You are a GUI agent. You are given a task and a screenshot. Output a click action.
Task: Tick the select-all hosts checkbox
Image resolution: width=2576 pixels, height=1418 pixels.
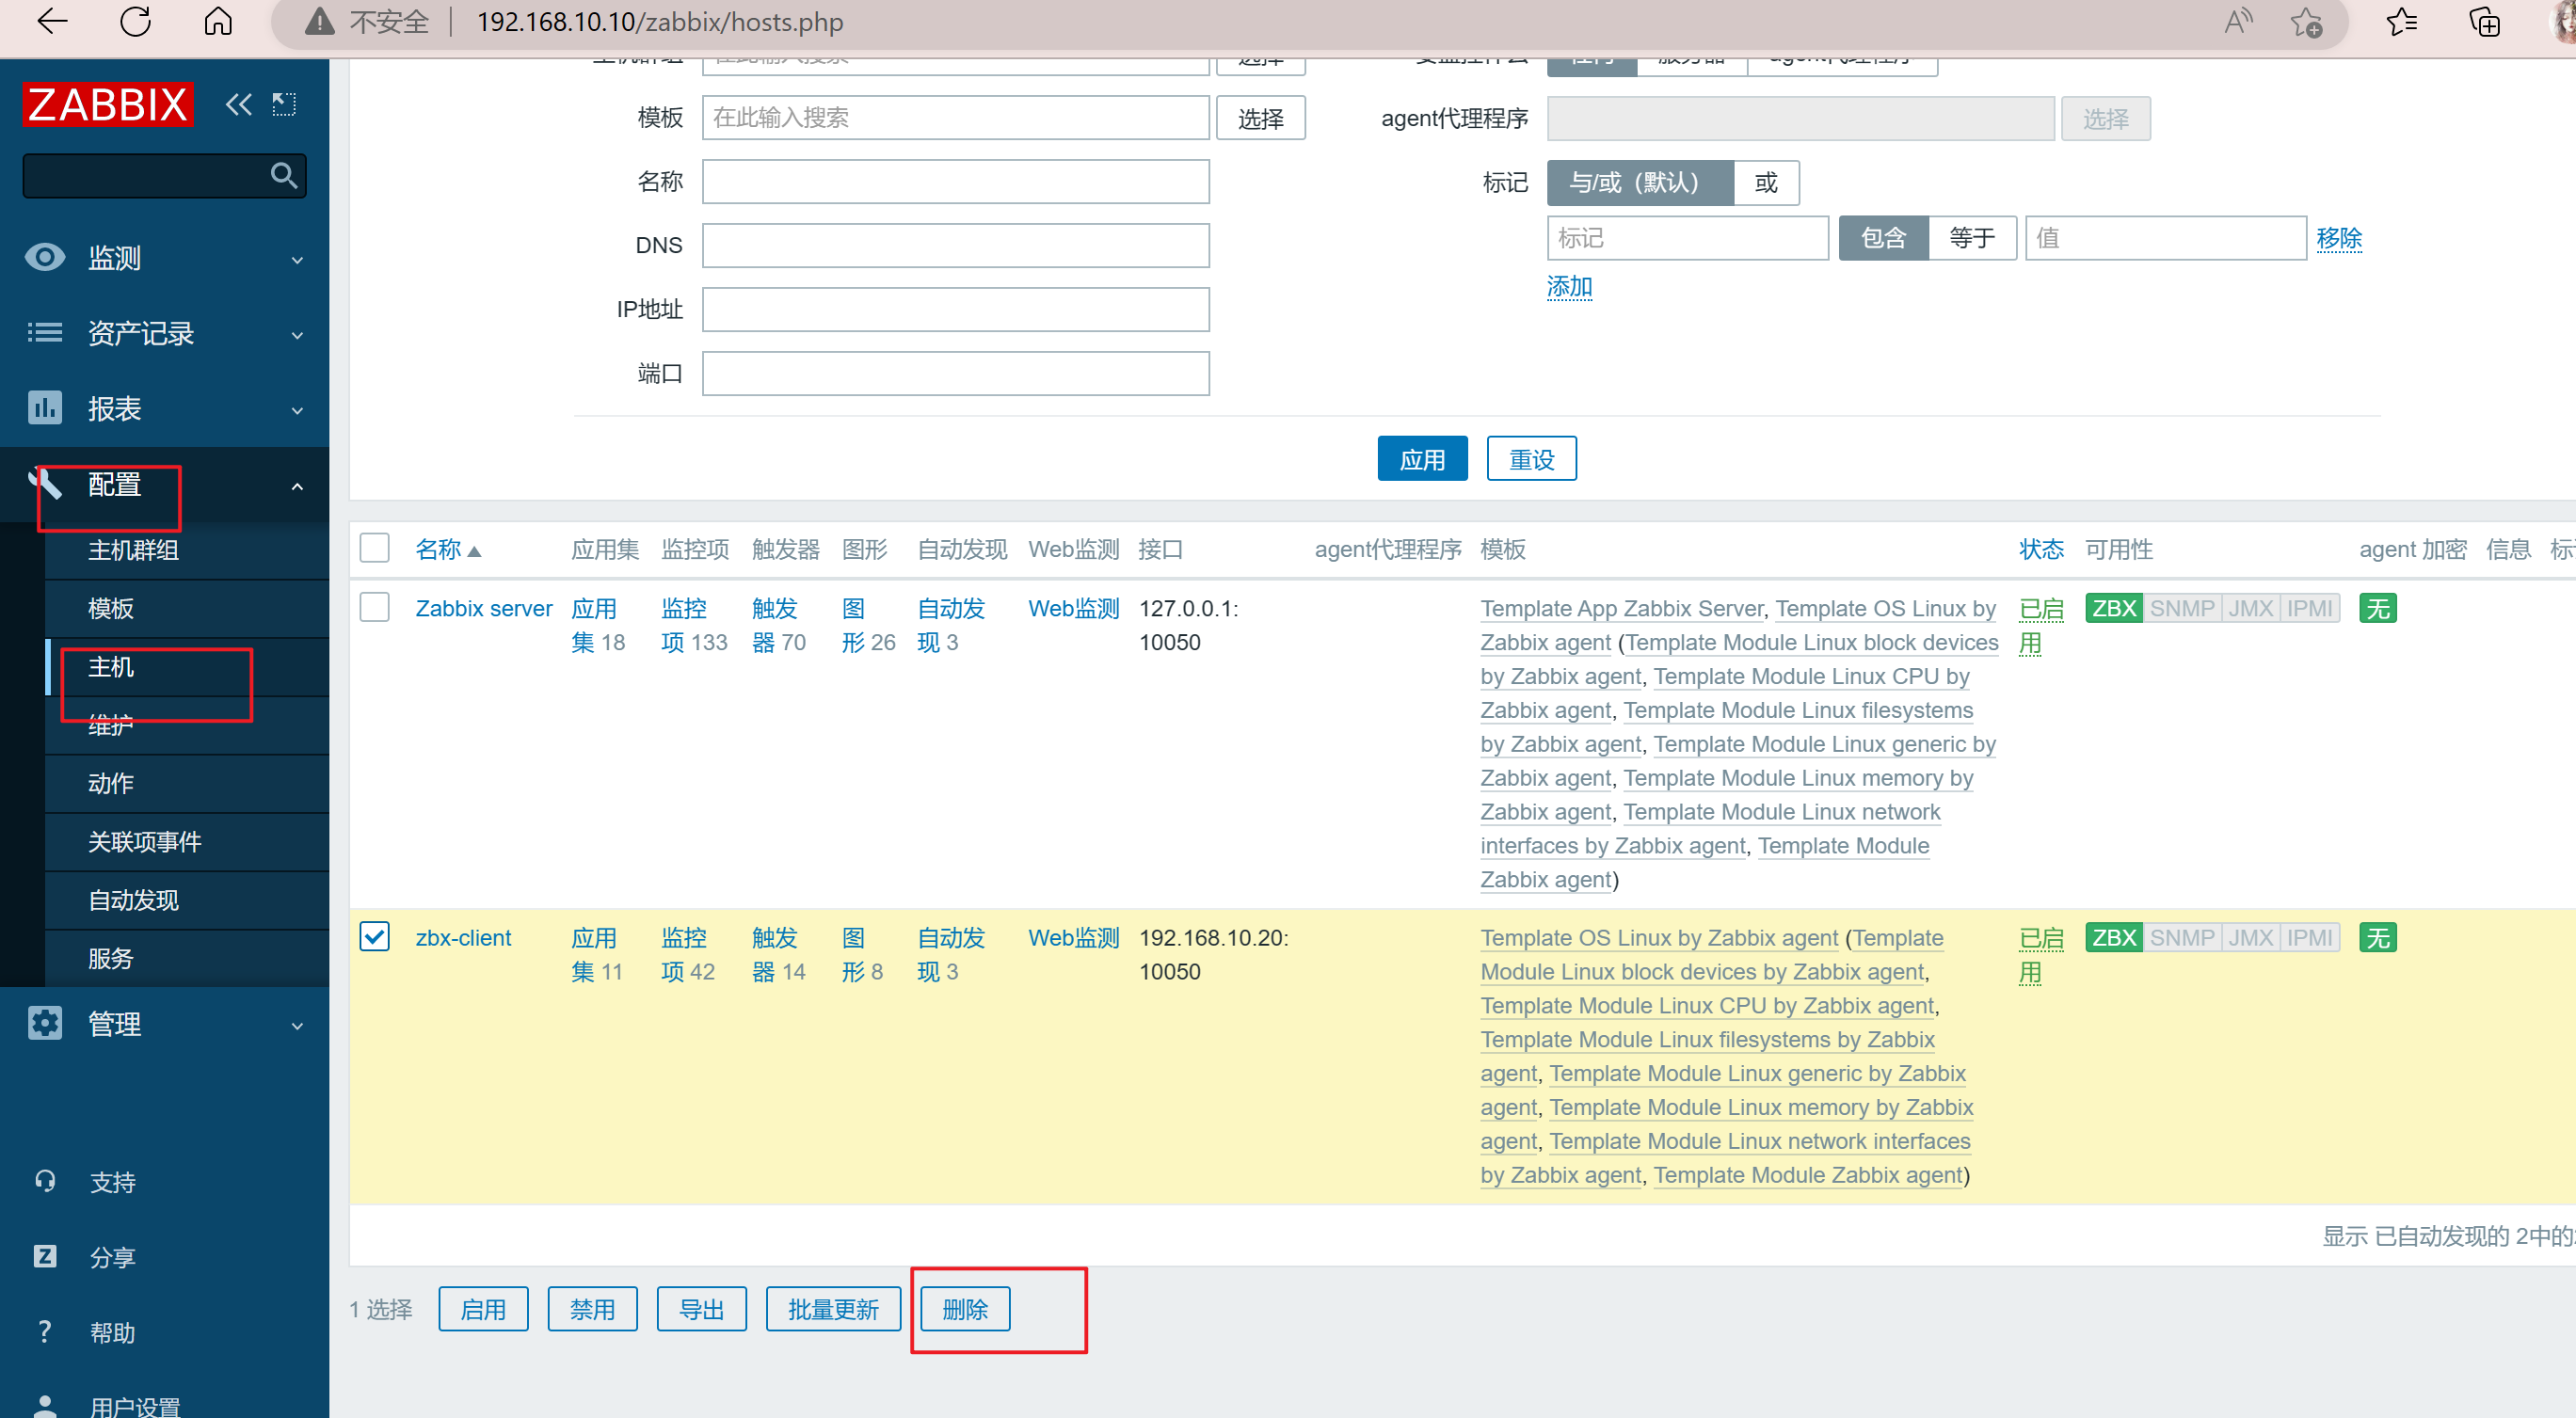coord(375,548)
